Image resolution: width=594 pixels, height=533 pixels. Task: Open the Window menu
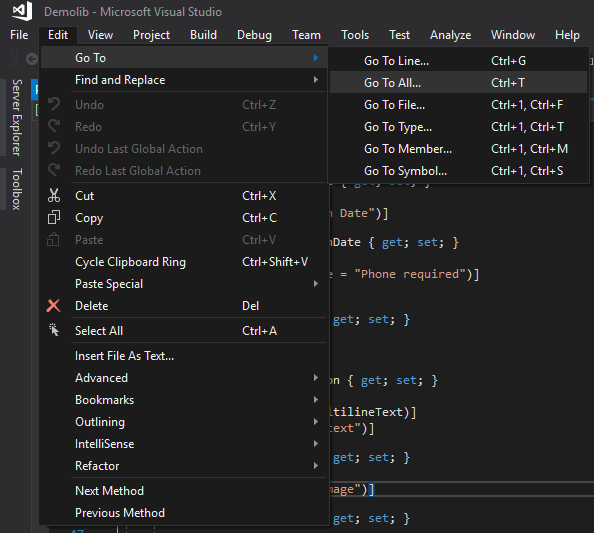(x=513, y=35)
